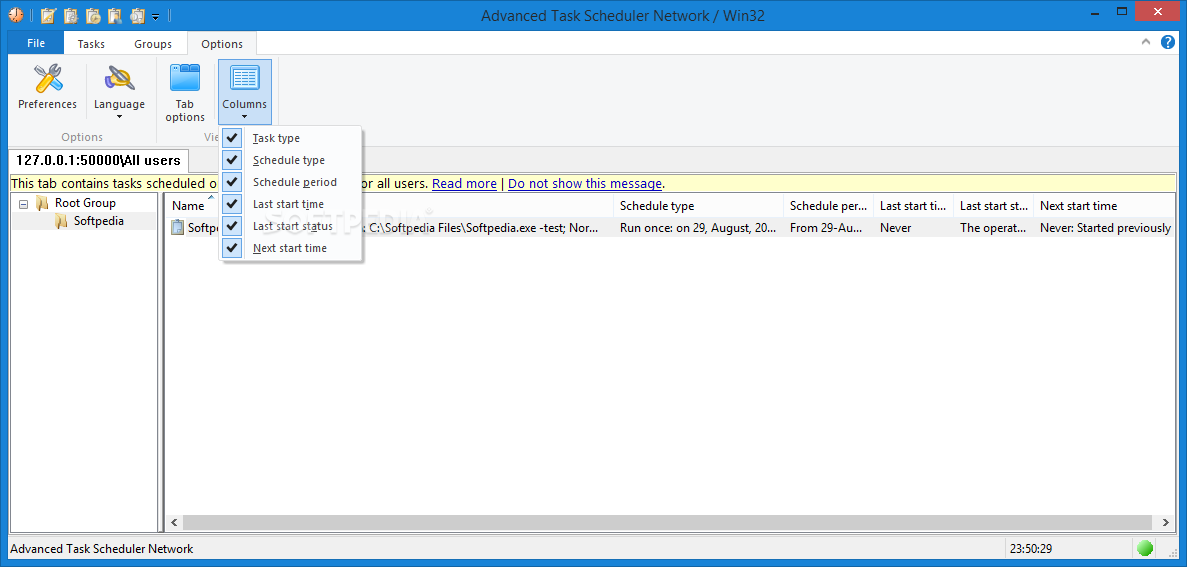Select the Root Group tree item
The height and width of the screenshot is (567, 1187).
(85, 203)
